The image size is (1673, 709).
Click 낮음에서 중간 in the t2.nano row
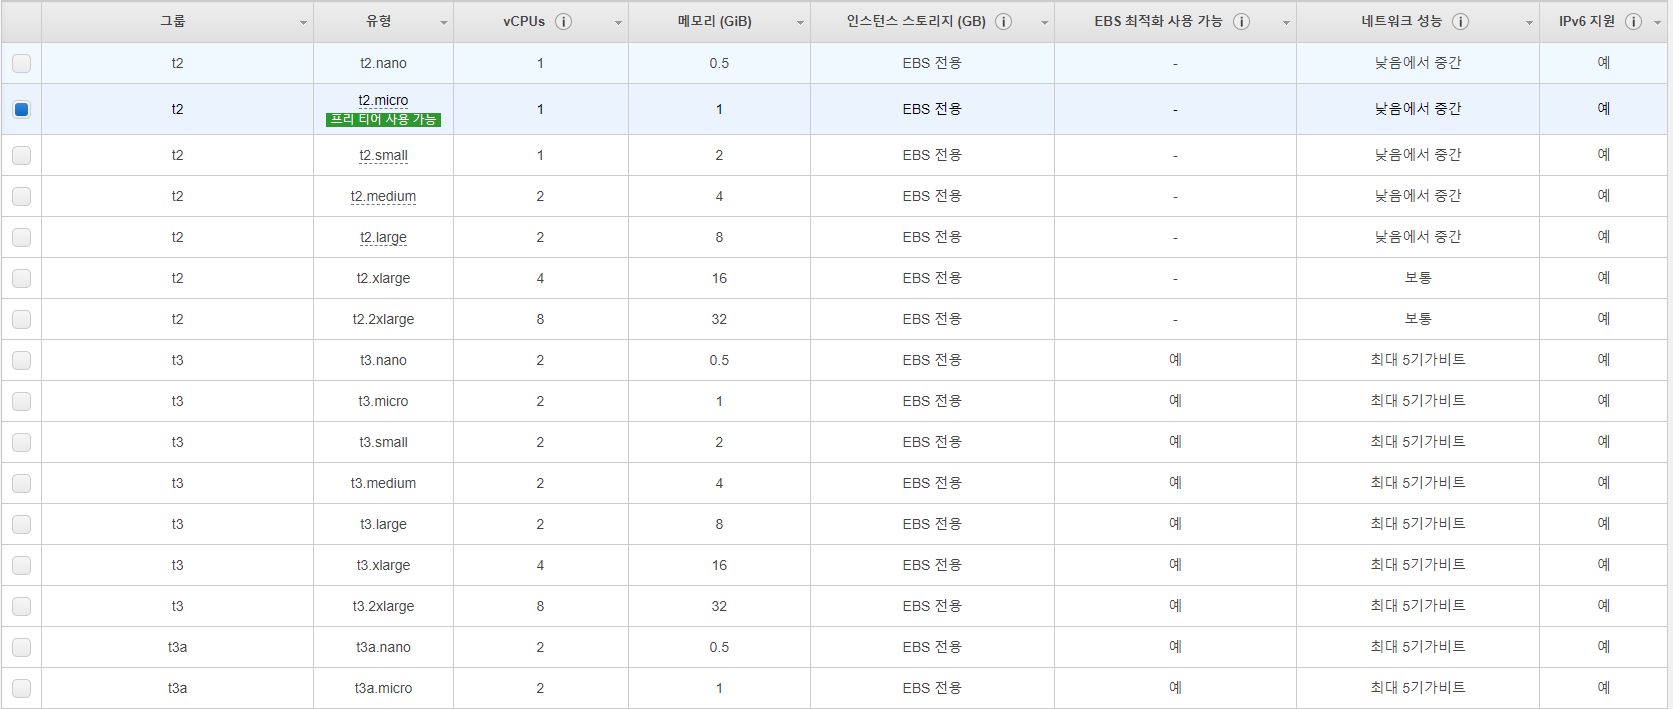[x=1418, y=63]
